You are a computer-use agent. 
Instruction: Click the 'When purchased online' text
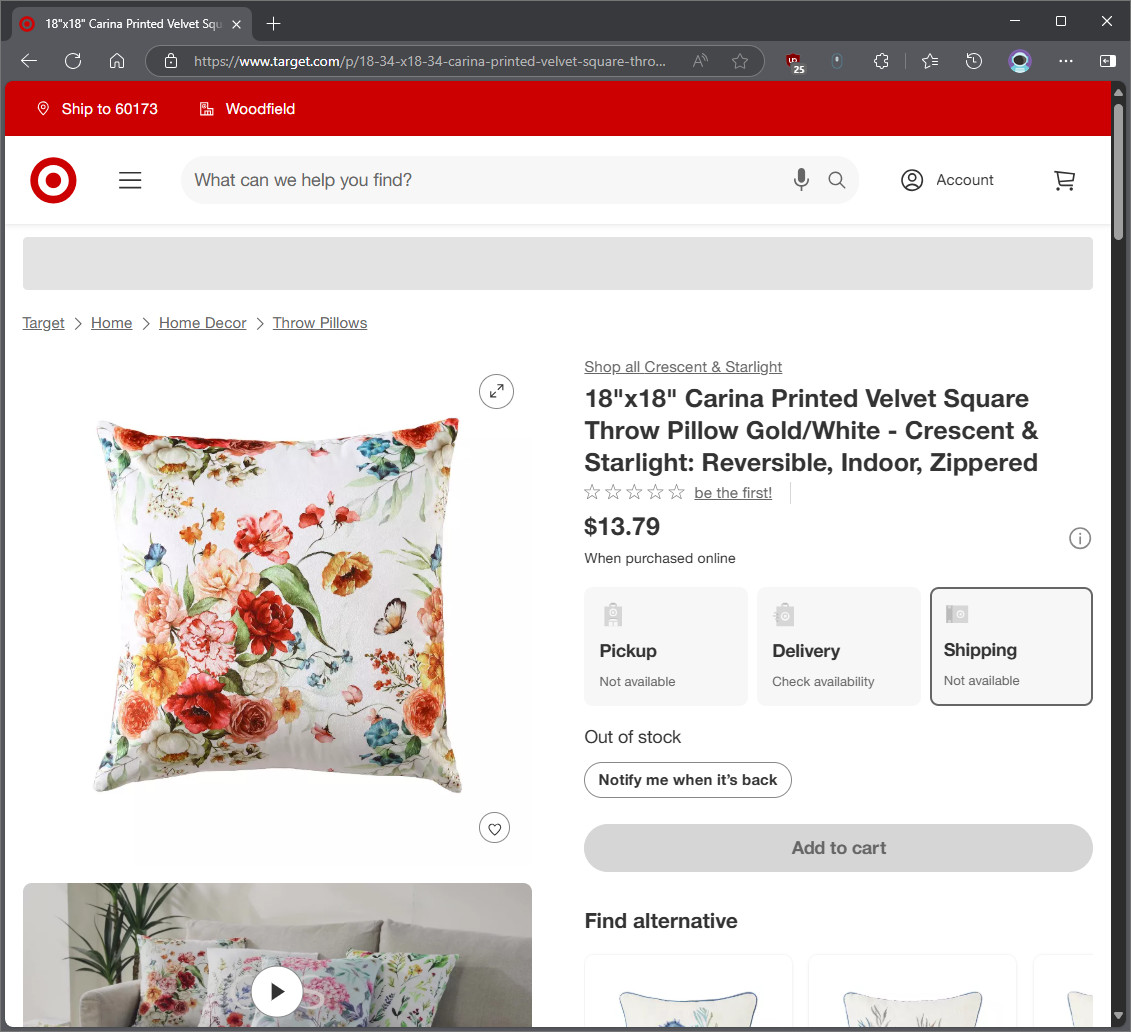tap(660, 558)
